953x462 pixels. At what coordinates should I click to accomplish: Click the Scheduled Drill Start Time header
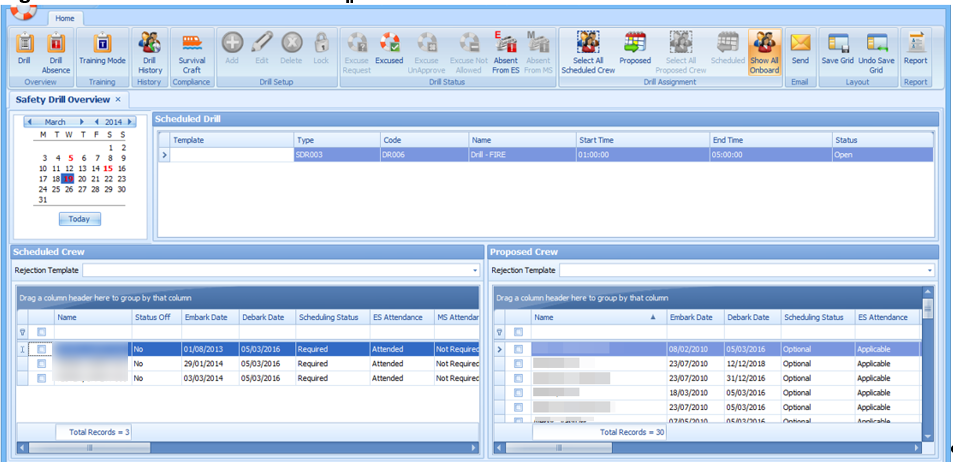[643, 140]
